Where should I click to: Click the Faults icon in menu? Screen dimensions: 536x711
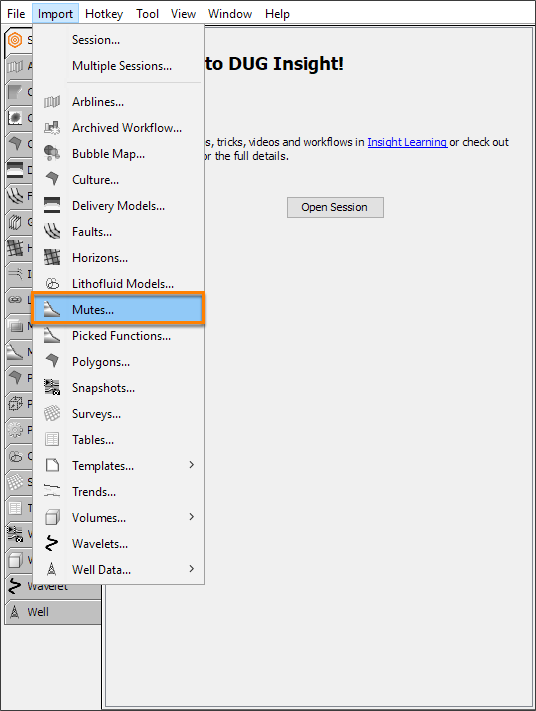52,232
